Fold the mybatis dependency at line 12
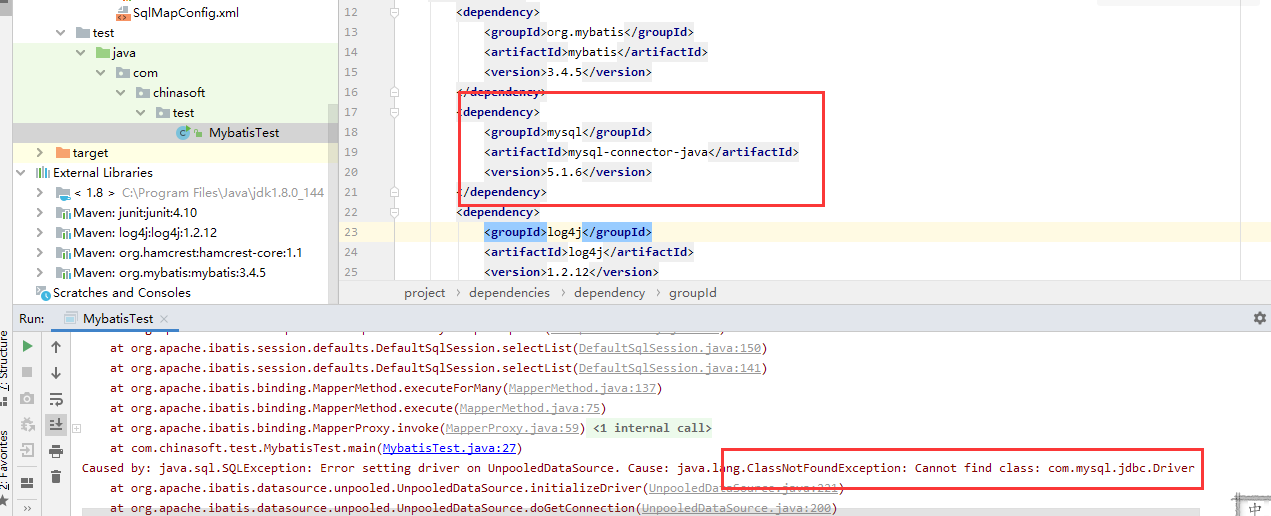Image resolution: width=1271 pixels, height=516 pixels. 395,13
